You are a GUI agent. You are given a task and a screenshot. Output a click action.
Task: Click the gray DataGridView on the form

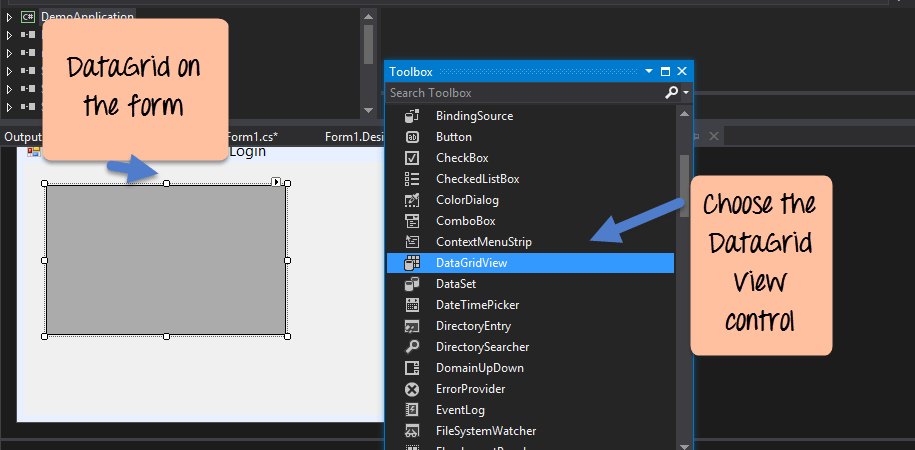[x=166, y=260]
